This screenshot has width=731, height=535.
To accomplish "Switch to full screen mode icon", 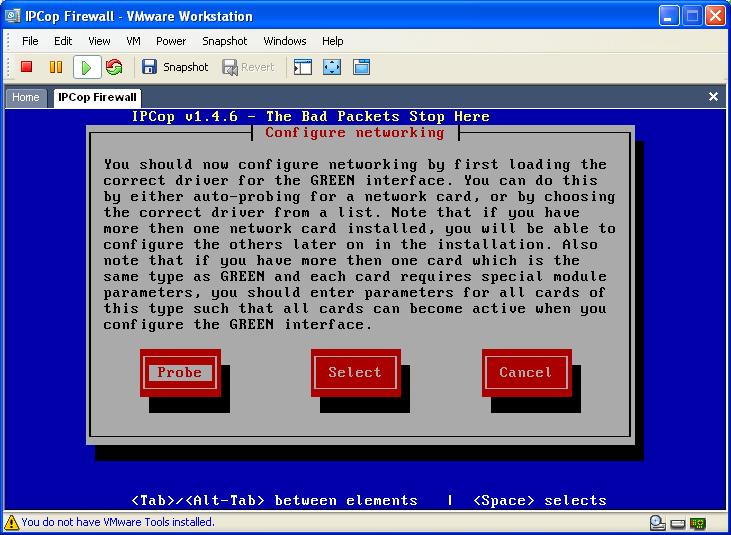I will (x=332, y=67).
